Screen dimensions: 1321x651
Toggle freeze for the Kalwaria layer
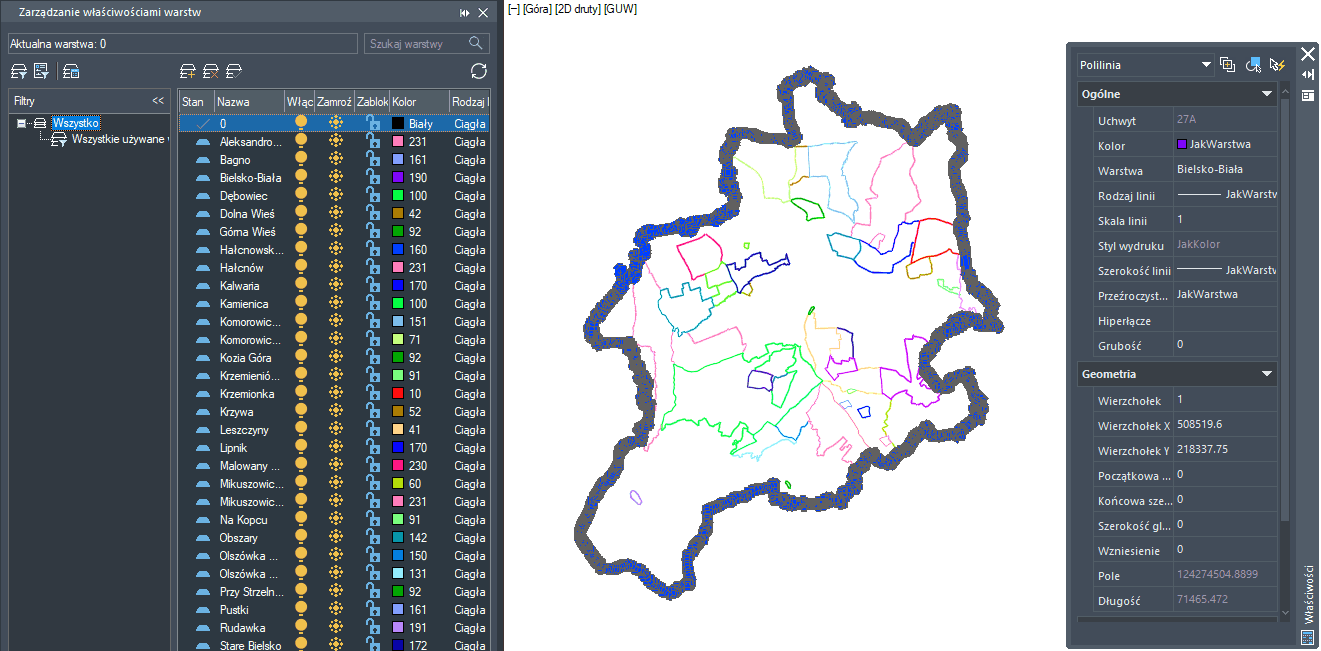coord(336,286)
